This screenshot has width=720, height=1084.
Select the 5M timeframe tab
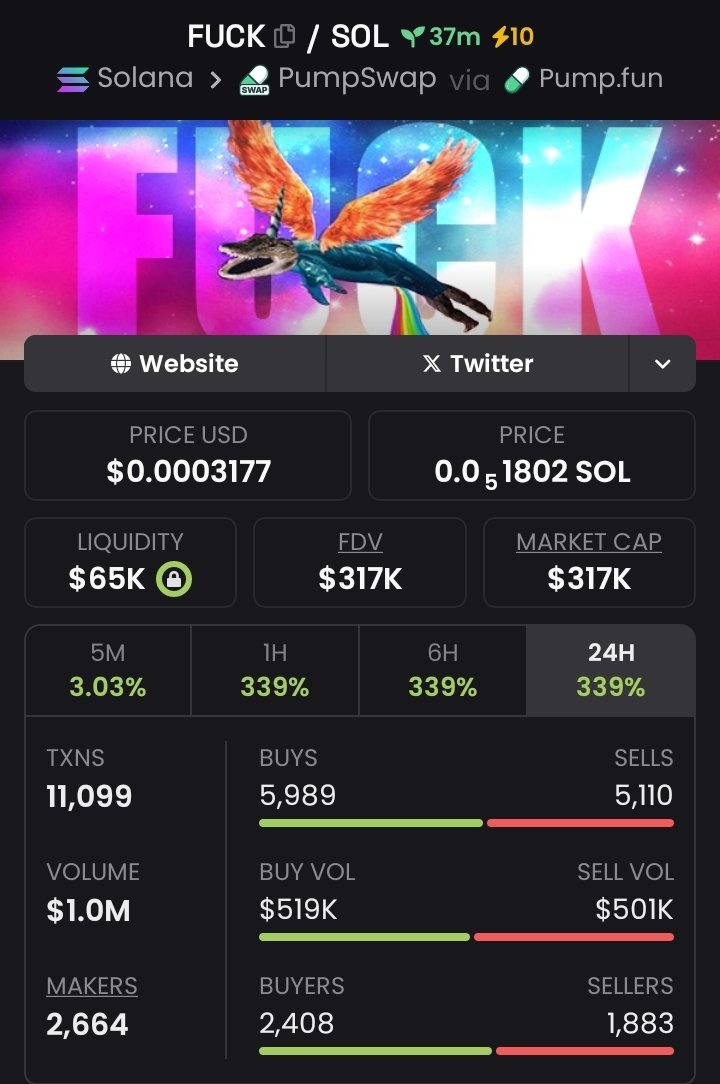(108, 670)
